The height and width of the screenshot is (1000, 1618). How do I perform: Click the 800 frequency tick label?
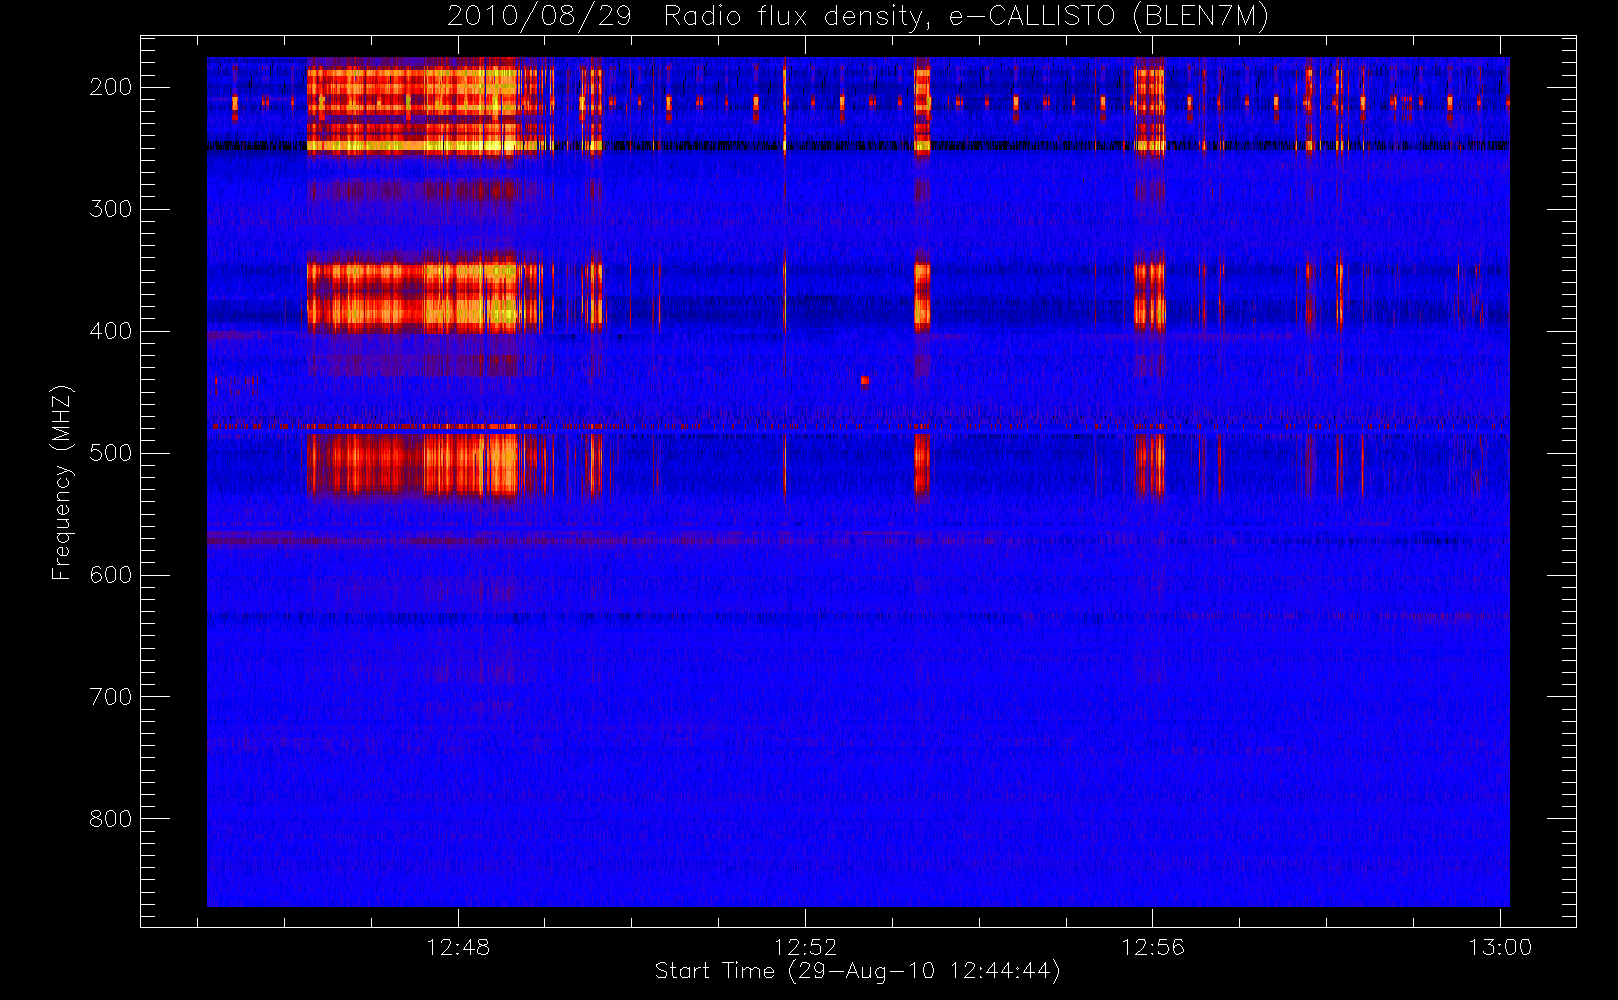(111, 819)
